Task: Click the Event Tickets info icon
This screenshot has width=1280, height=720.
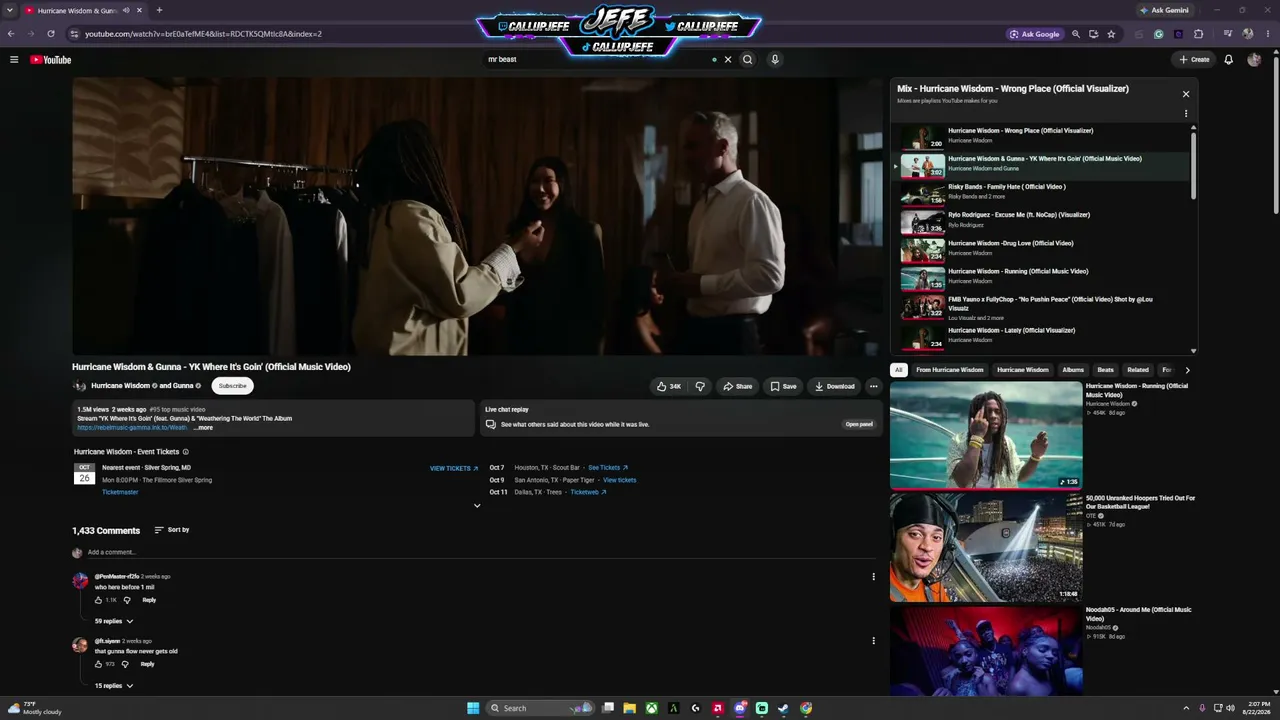Action: pos(185,452)
